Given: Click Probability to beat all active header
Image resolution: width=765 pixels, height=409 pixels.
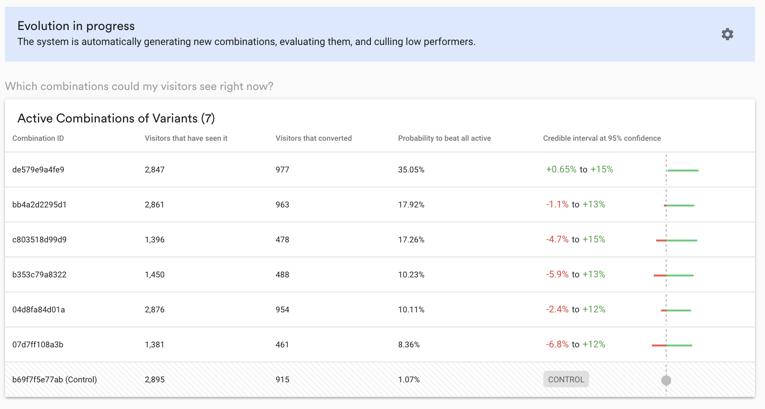Looking at the screenshot, I should 444,138.
